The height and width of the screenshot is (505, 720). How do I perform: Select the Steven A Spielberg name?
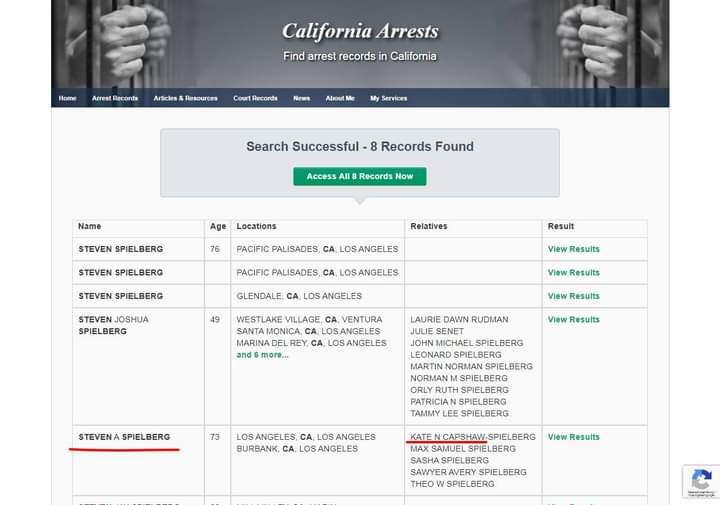coord(124,437)
